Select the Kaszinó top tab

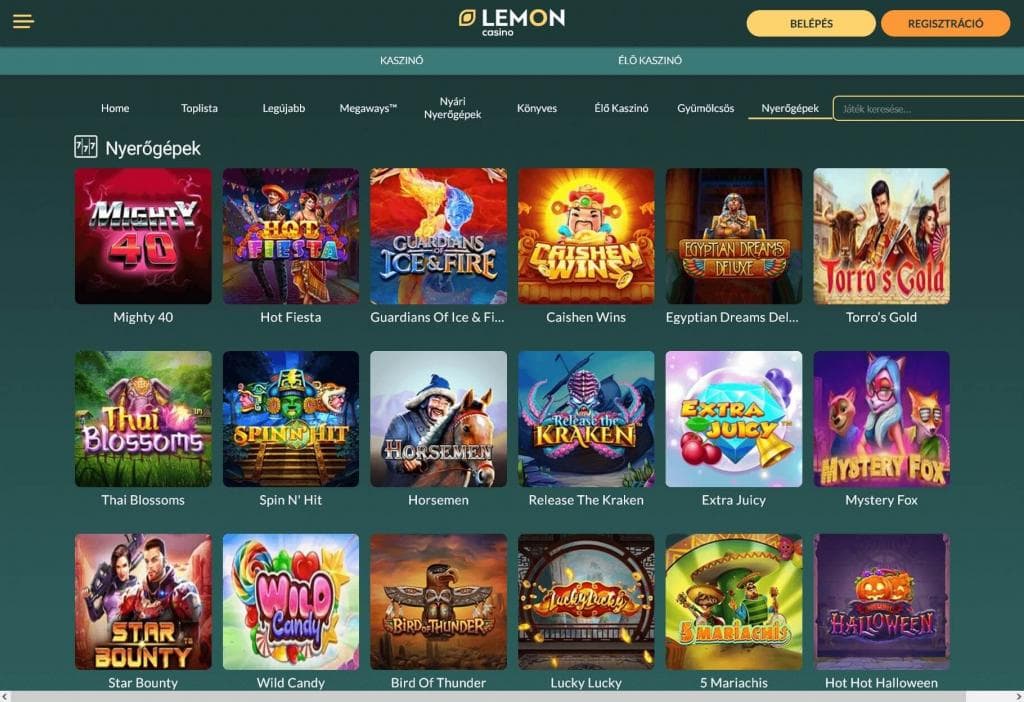click(x=402, y=60)
